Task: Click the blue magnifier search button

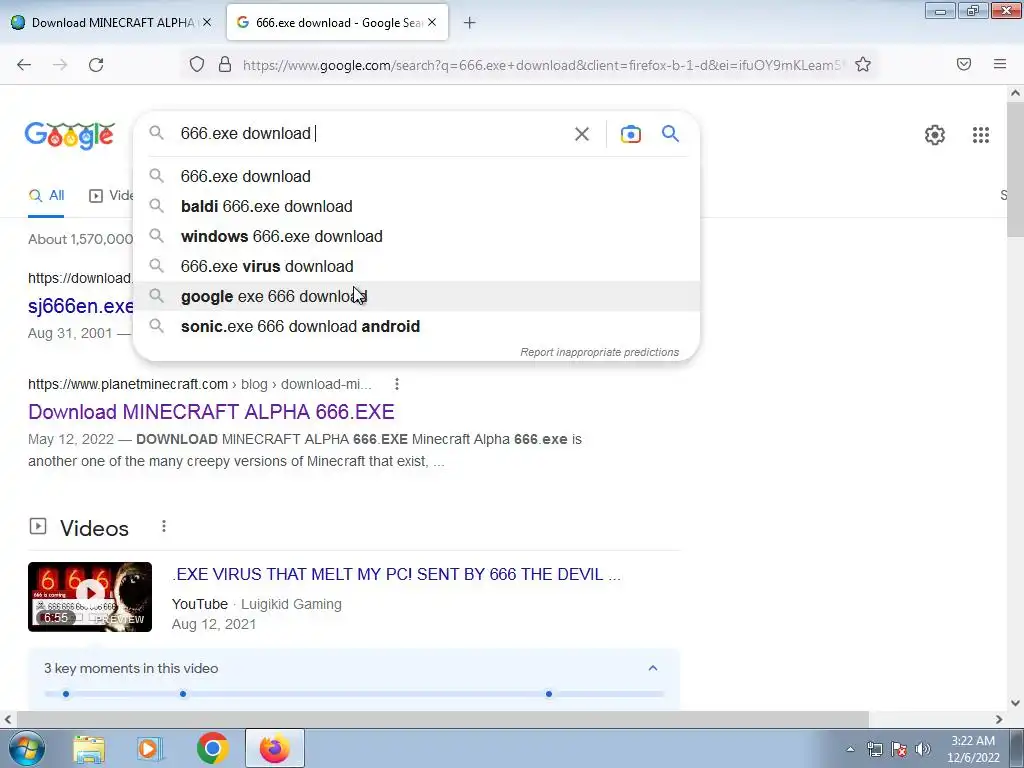Action: 670,134
